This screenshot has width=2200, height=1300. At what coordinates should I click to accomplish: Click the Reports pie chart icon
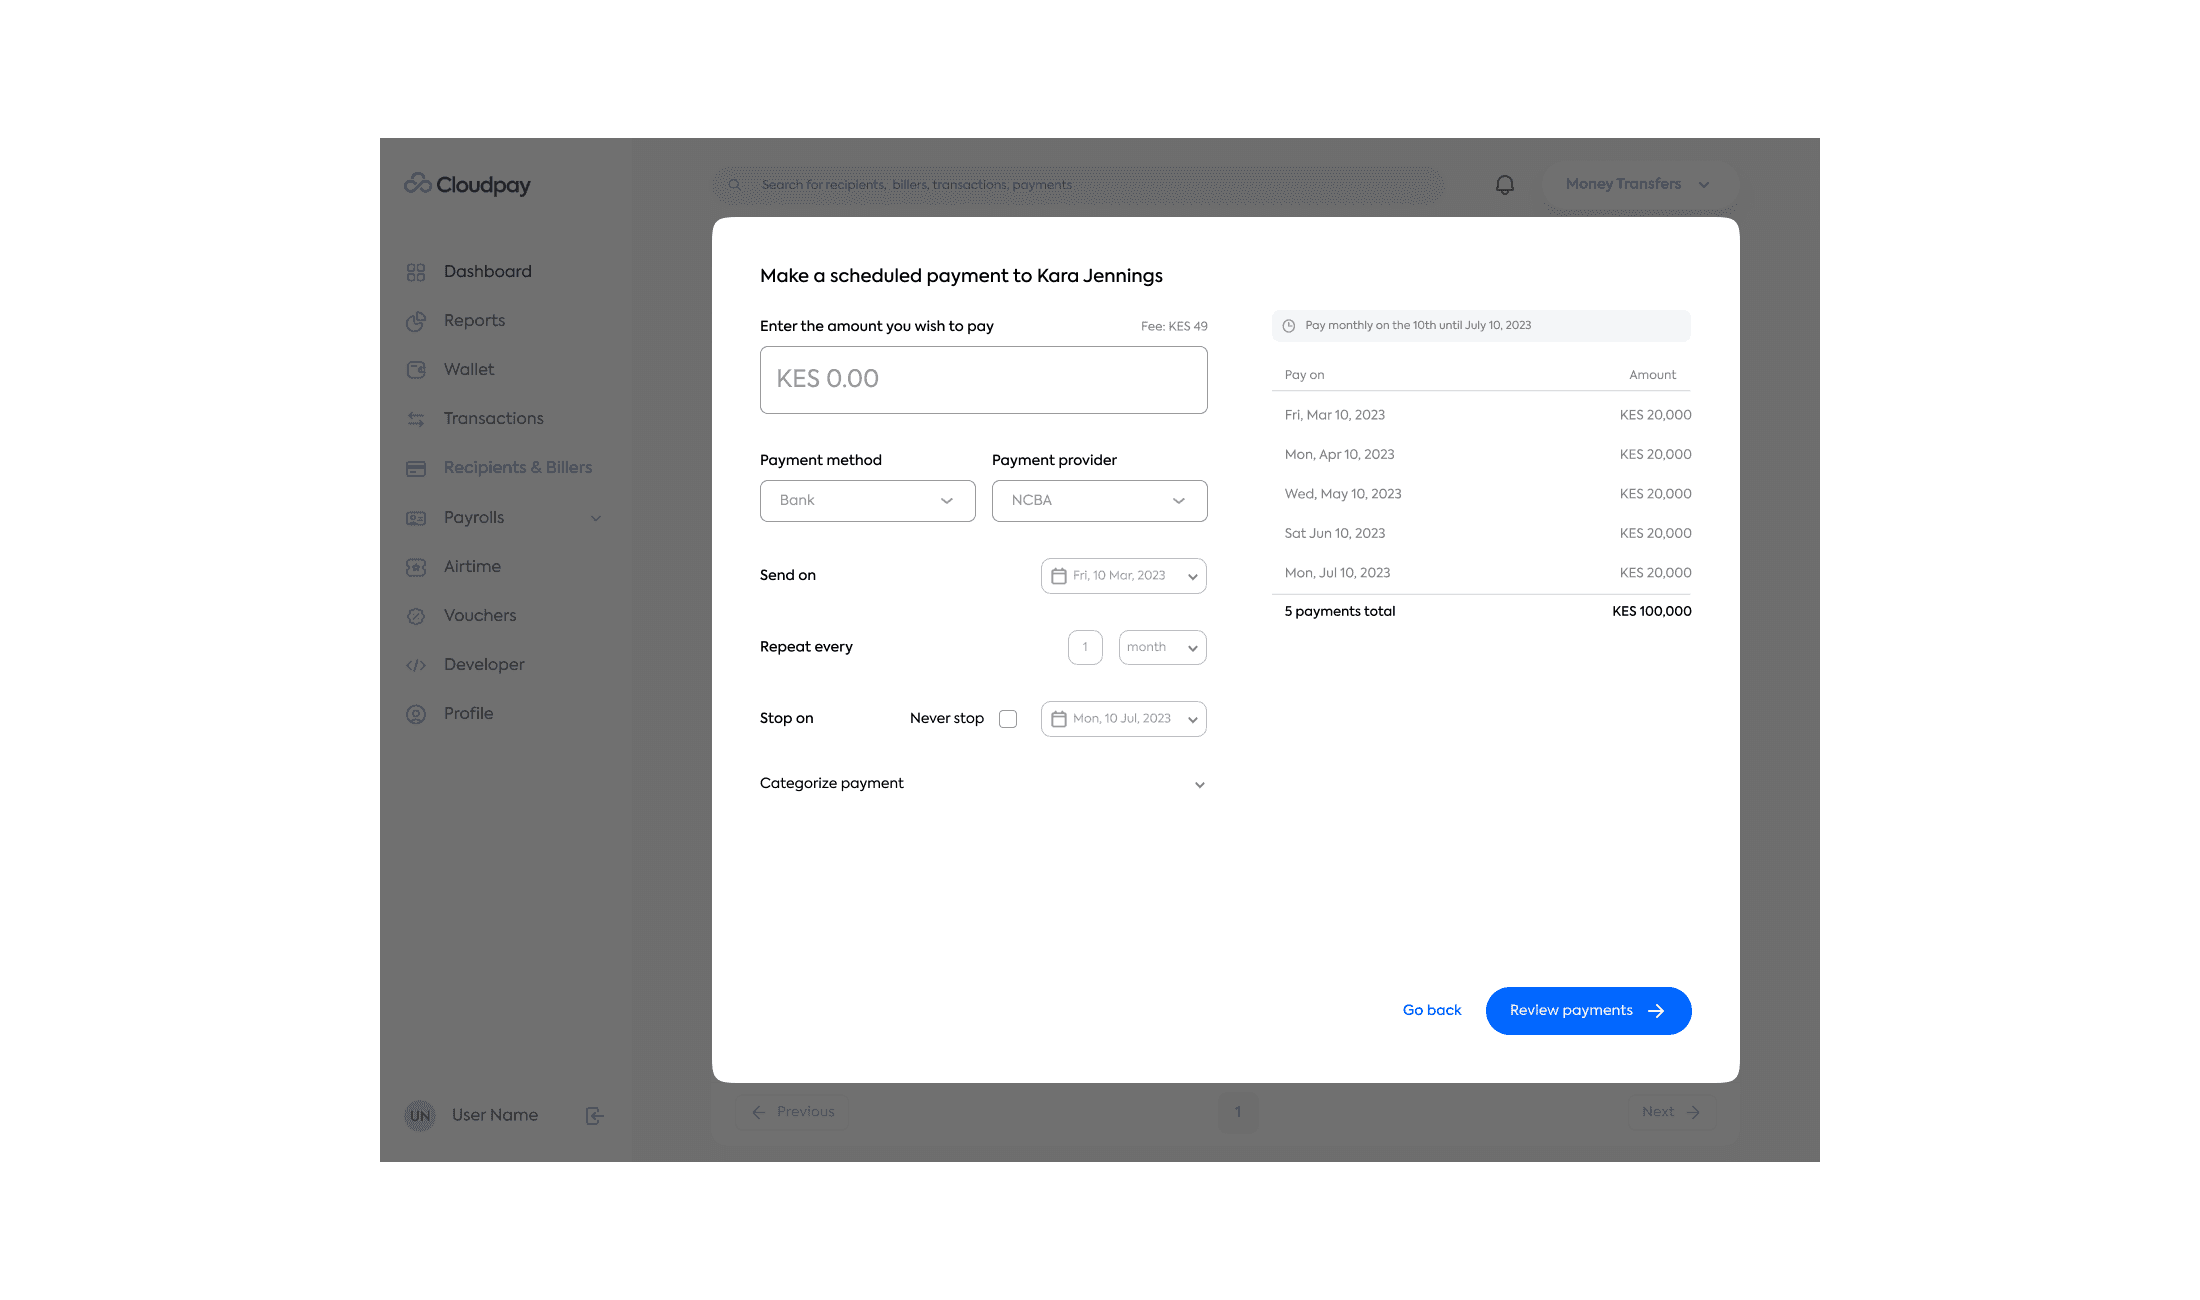416,321
